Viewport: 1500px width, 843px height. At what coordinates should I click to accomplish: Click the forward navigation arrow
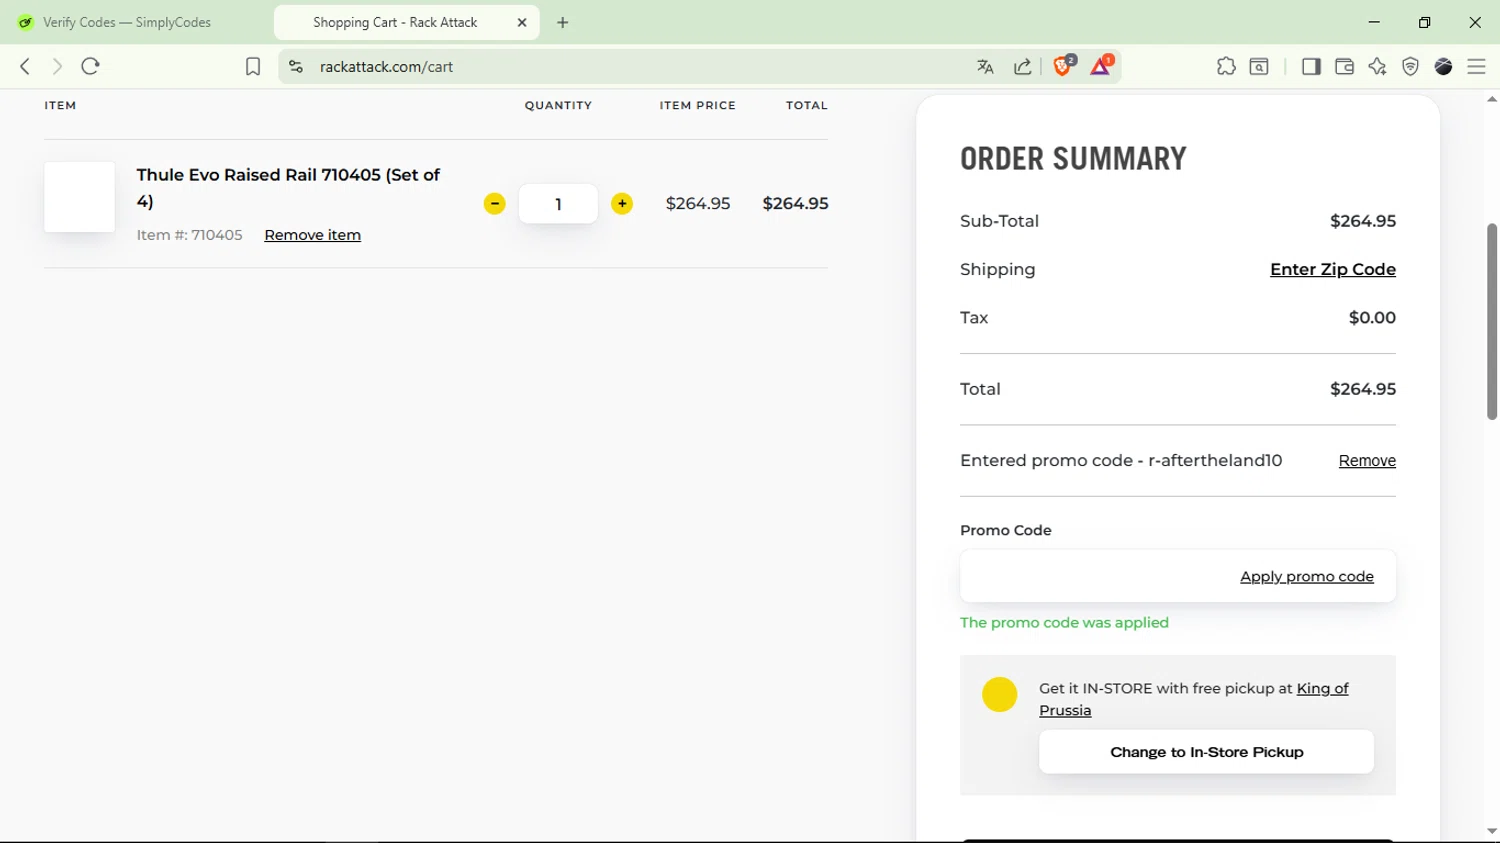coord(57,66)
